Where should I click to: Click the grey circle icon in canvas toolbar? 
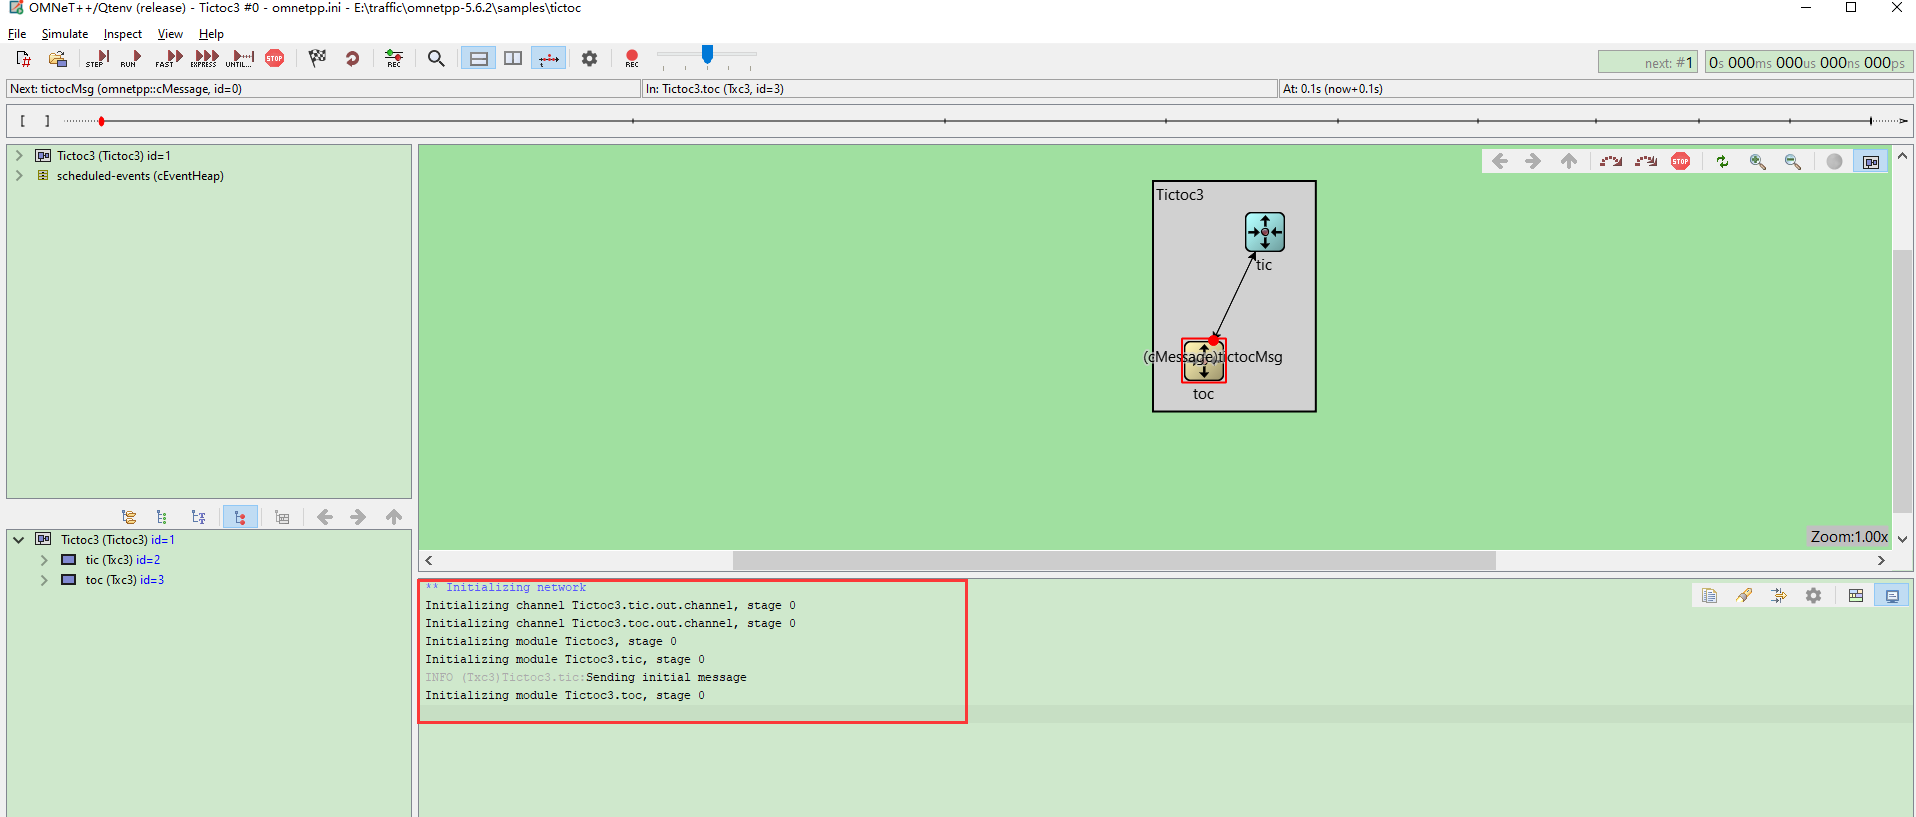1834,161
